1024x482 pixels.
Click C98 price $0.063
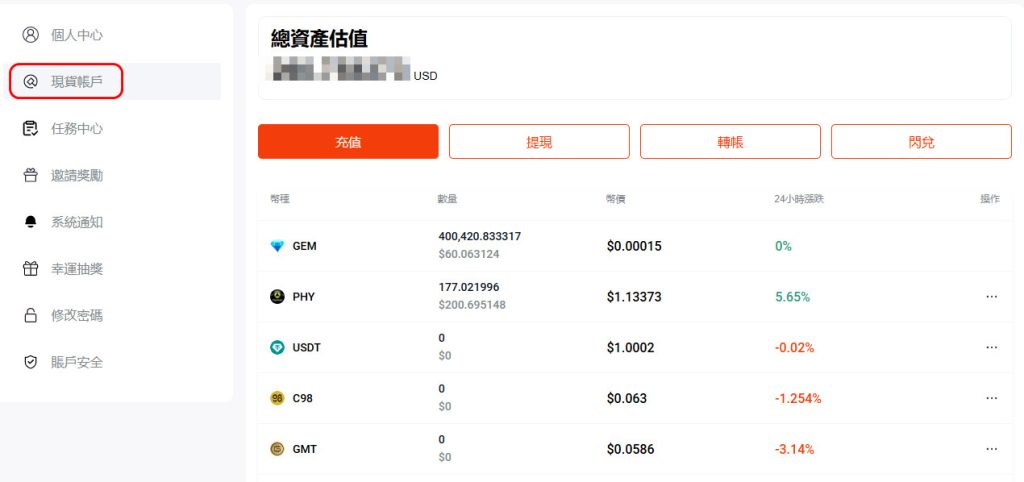tap(627, 398)
